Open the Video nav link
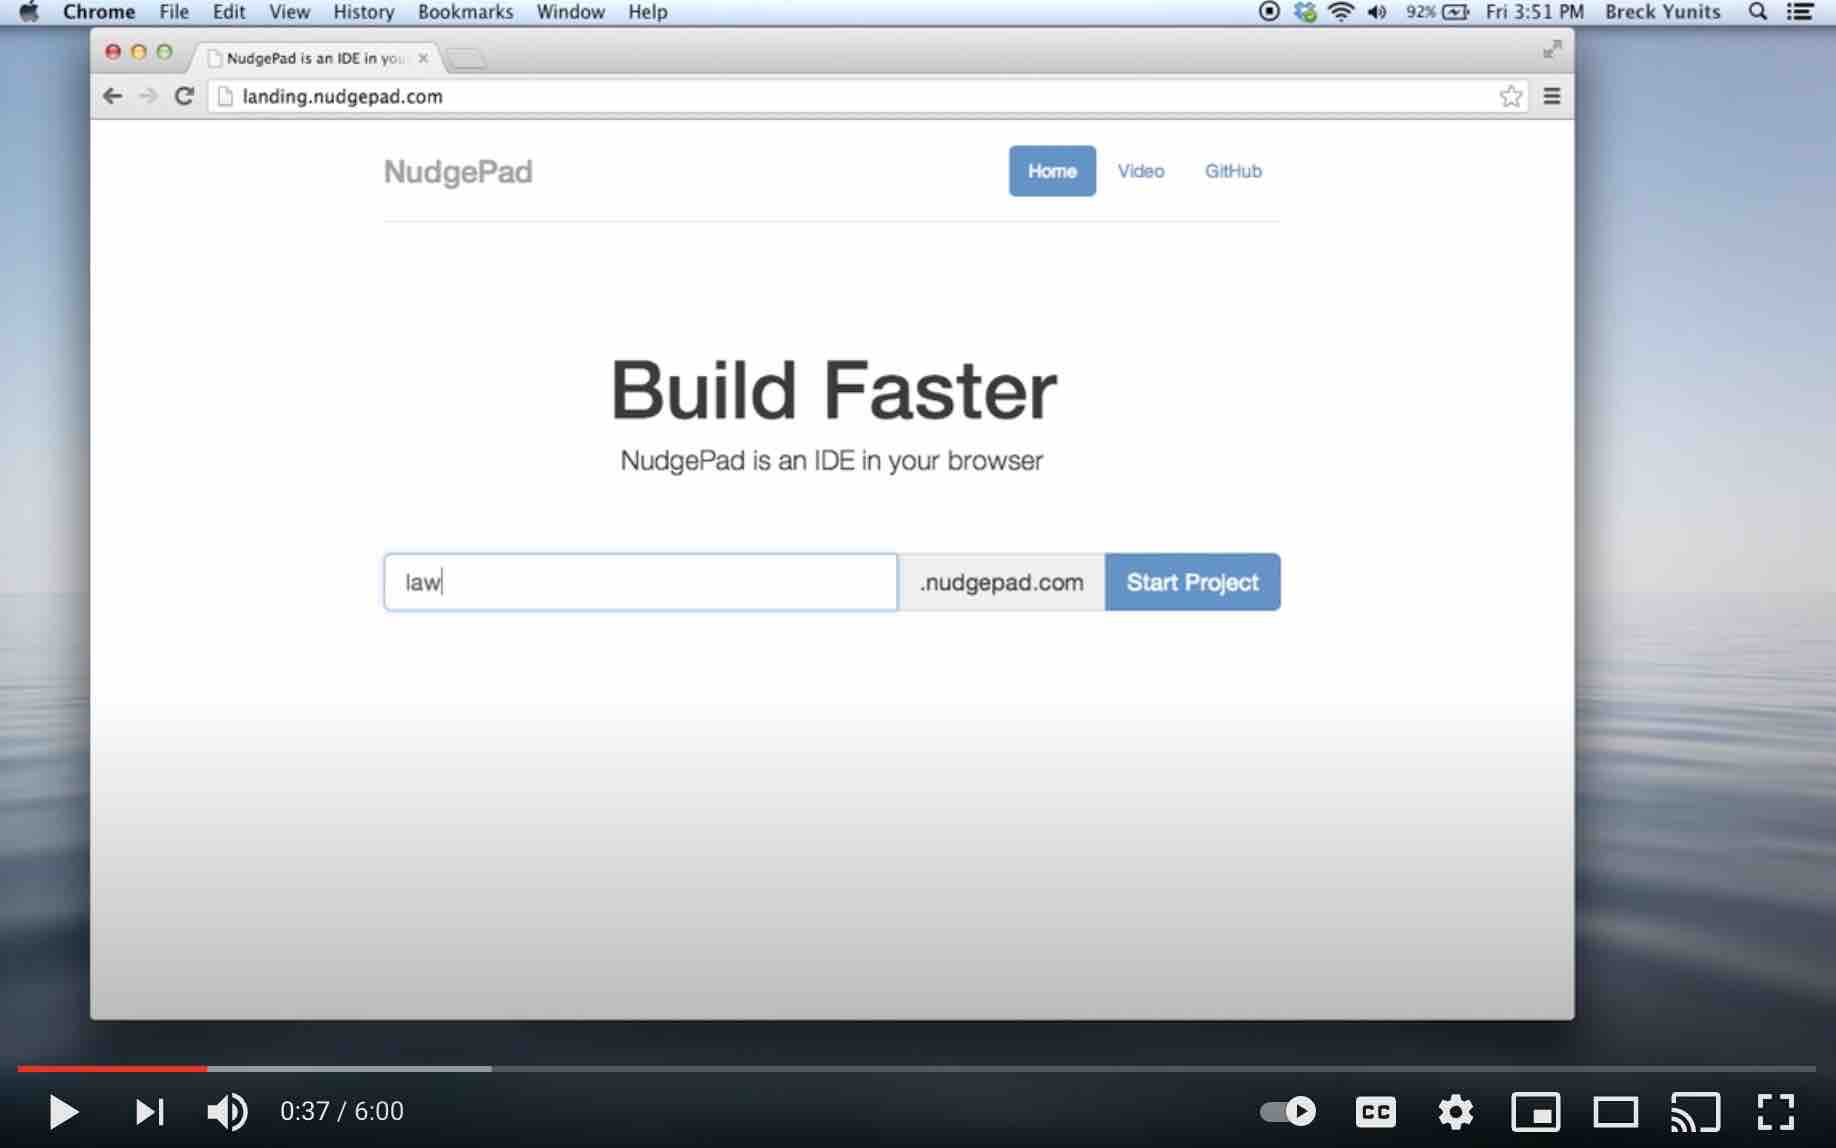This screenshot has height=1148, width=1836. click(1140, 171)
